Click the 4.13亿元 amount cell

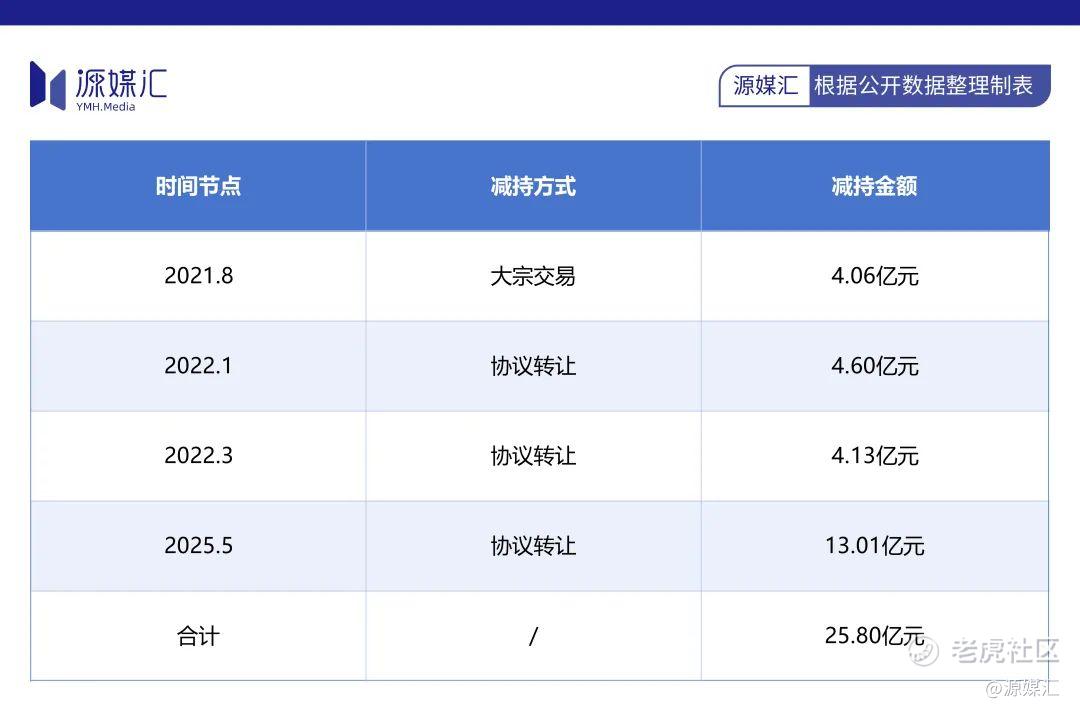point(875,456)
